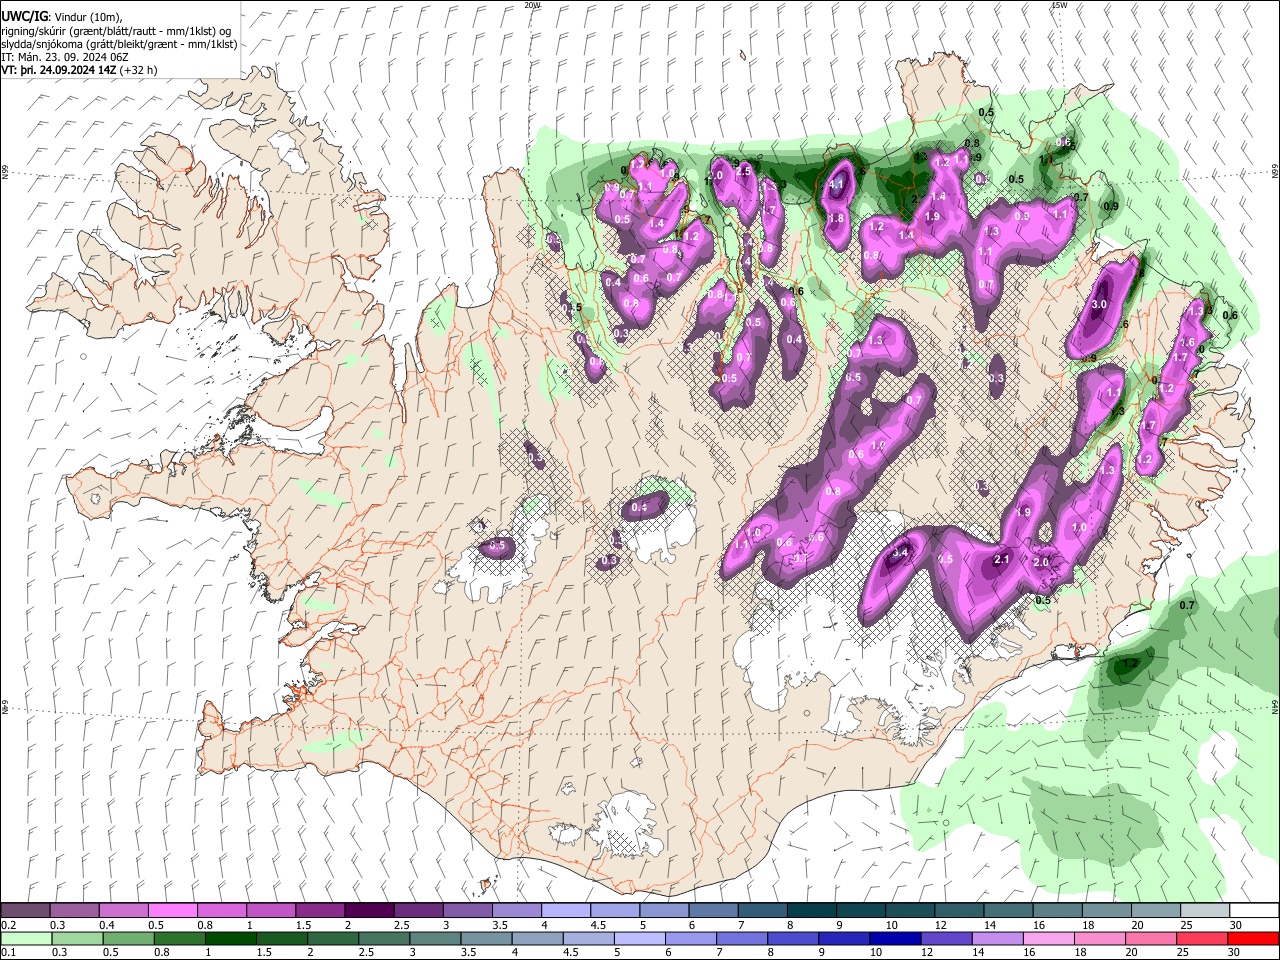Click the '64N' latitude label on the right edge

tap(1275, 706)
